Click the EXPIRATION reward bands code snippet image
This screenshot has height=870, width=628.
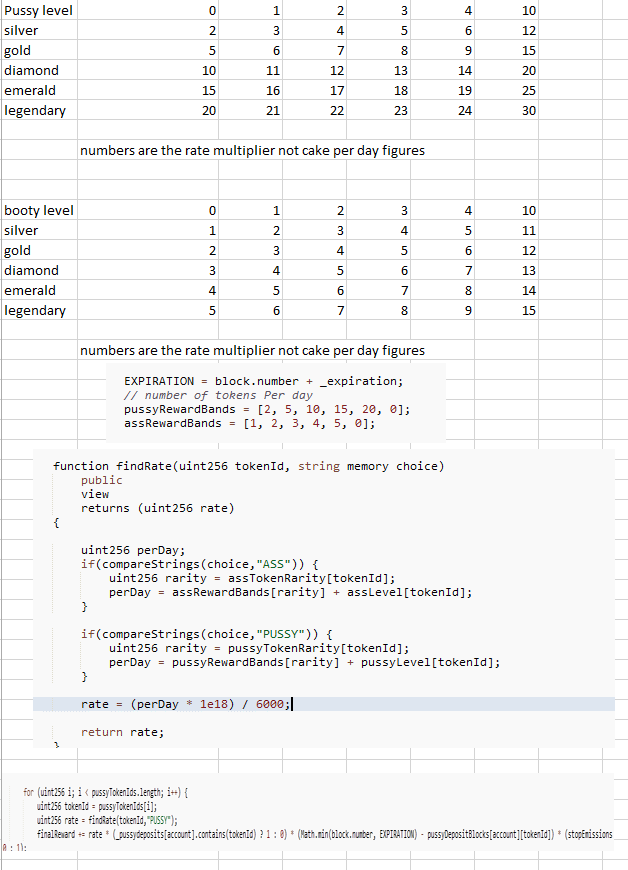[x=276, y=402]
